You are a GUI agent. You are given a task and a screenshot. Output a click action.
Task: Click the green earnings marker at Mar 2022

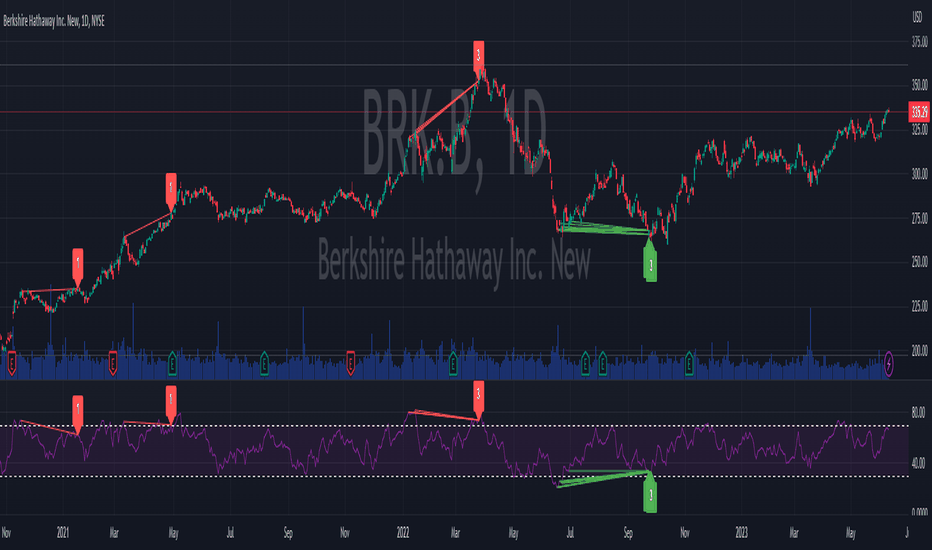tap(453, 363)
